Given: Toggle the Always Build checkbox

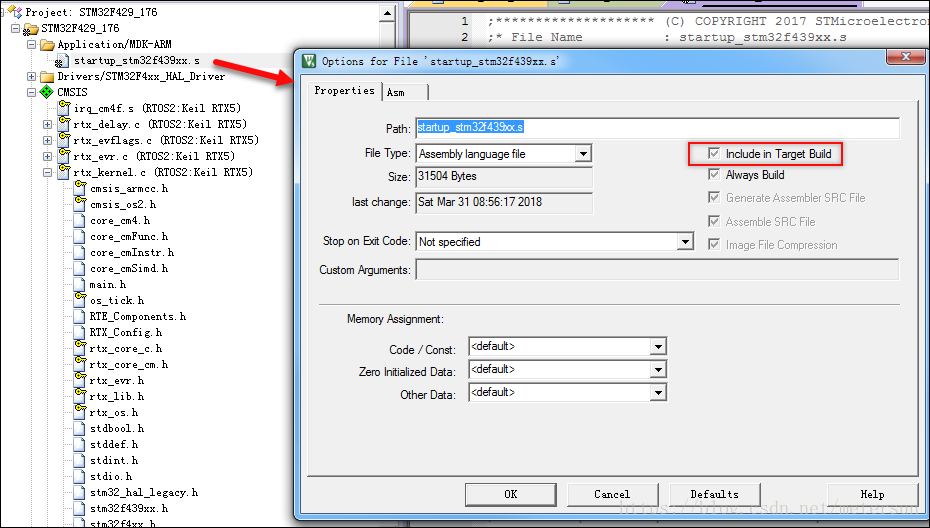Looking at the screenshot, I should tap(714, 174).
